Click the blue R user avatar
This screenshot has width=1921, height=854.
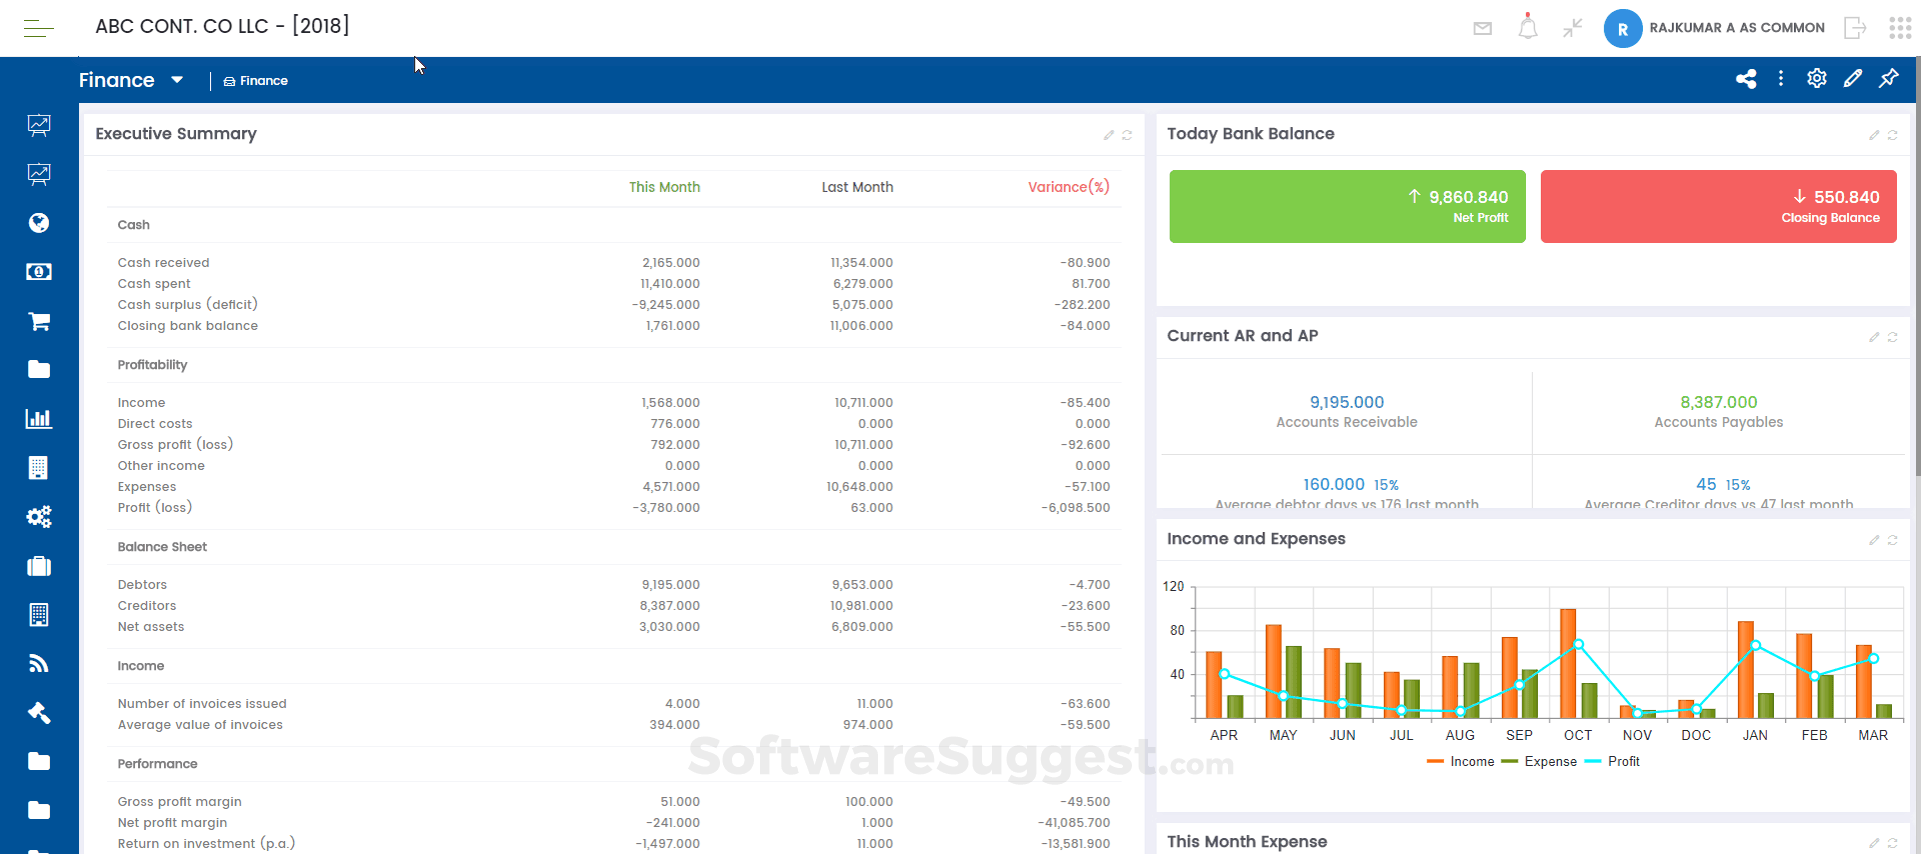point(1623,29)
